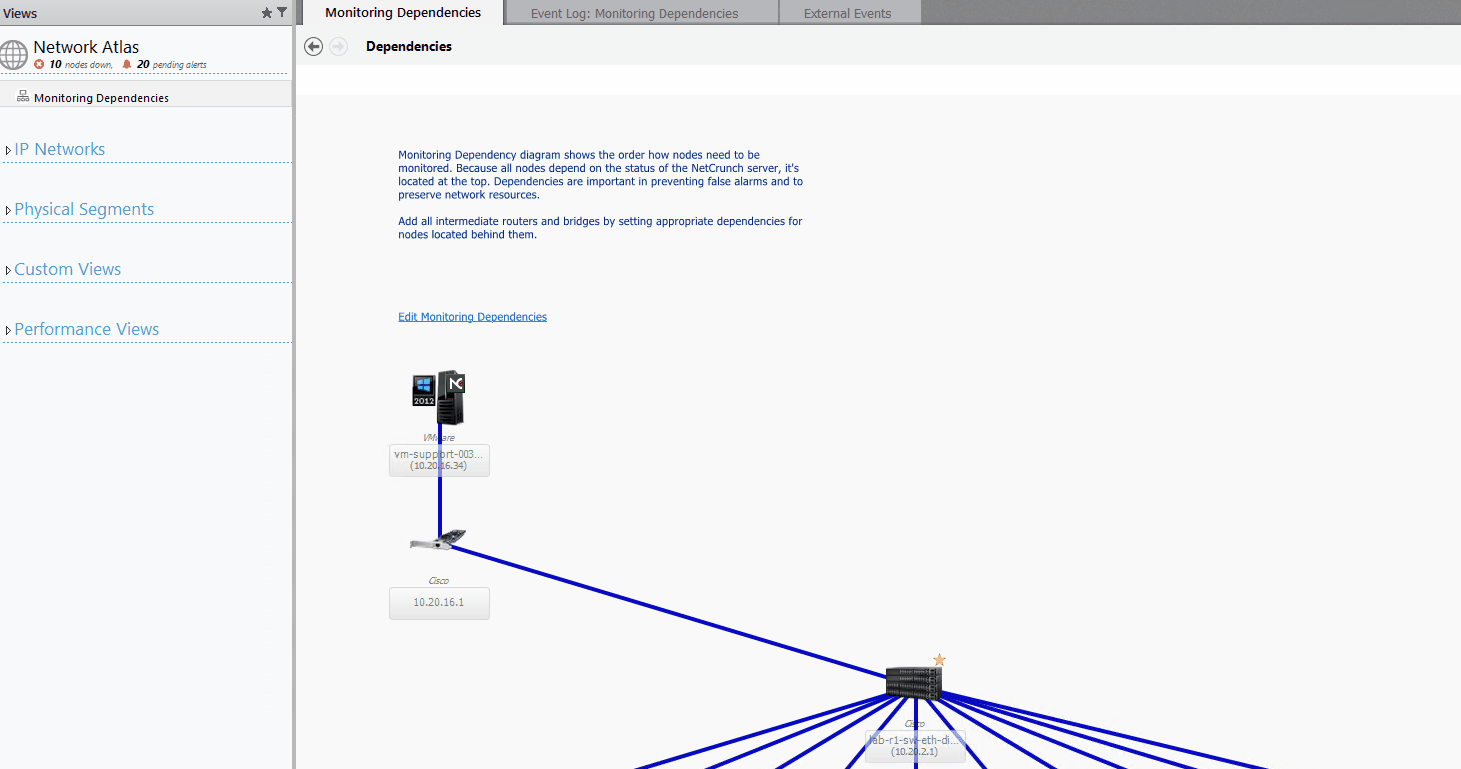Expand the Custom Views section
Screen dimensions: 1461x769
click(8, 271)
